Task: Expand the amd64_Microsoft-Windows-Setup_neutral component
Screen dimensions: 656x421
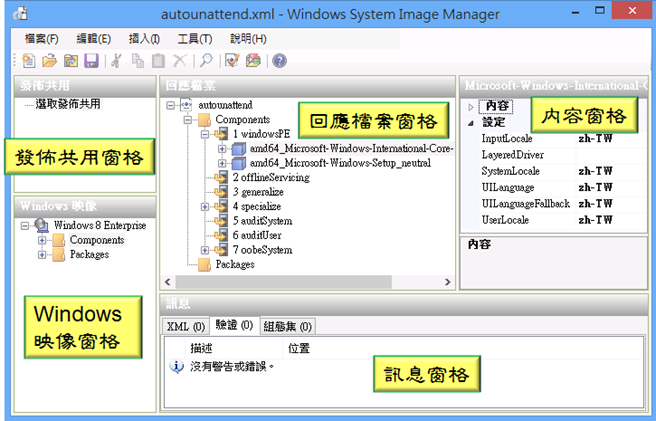Action: pos(222,163)
